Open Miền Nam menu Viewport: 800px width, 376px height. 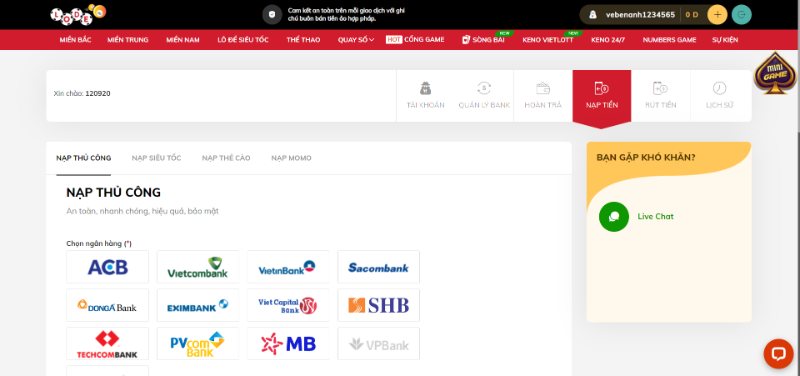pyautogui.click(x=183, y=40)
